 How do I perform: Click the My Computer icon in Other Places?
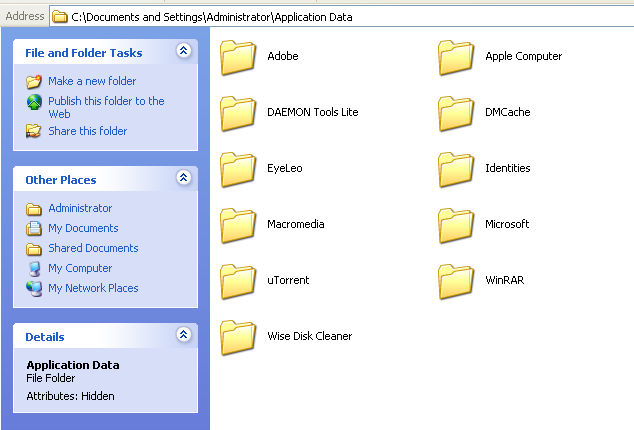[x=35, y=269]
